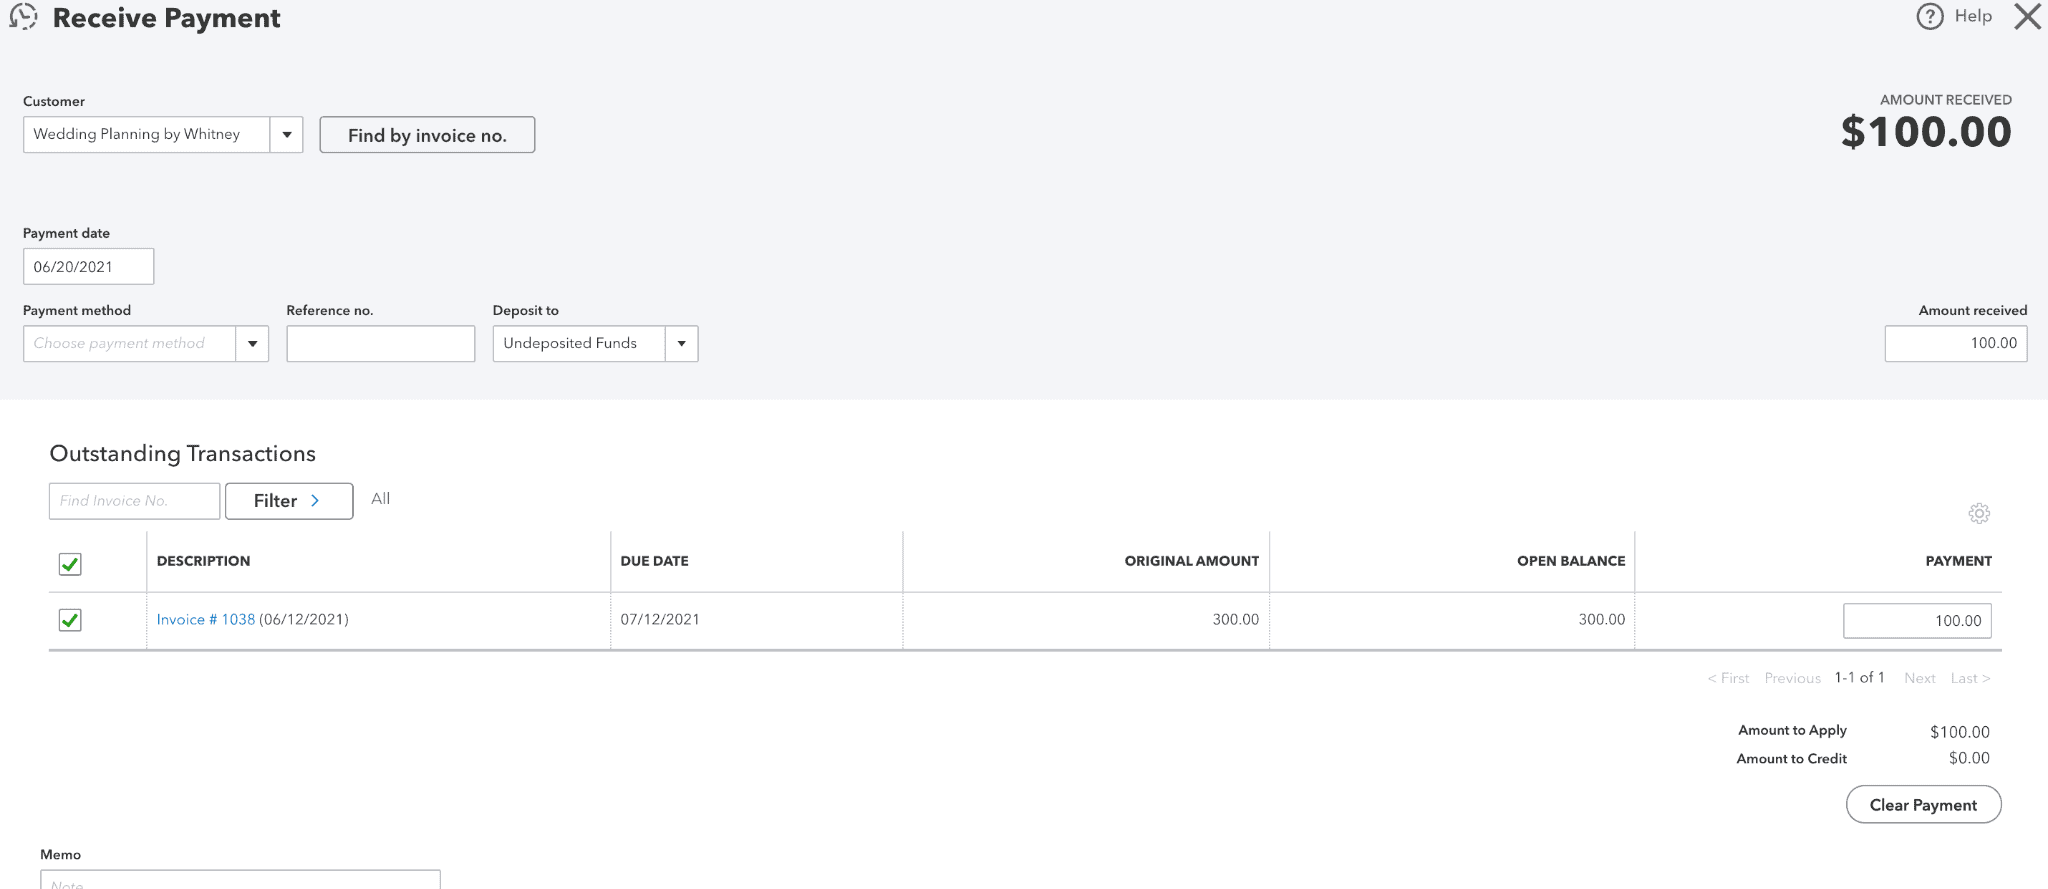Image resolution: width=2048 pixels, height=889 pixels.
Task: Go to First page link
Action: pyautogui.click(x=1728, y=678)
